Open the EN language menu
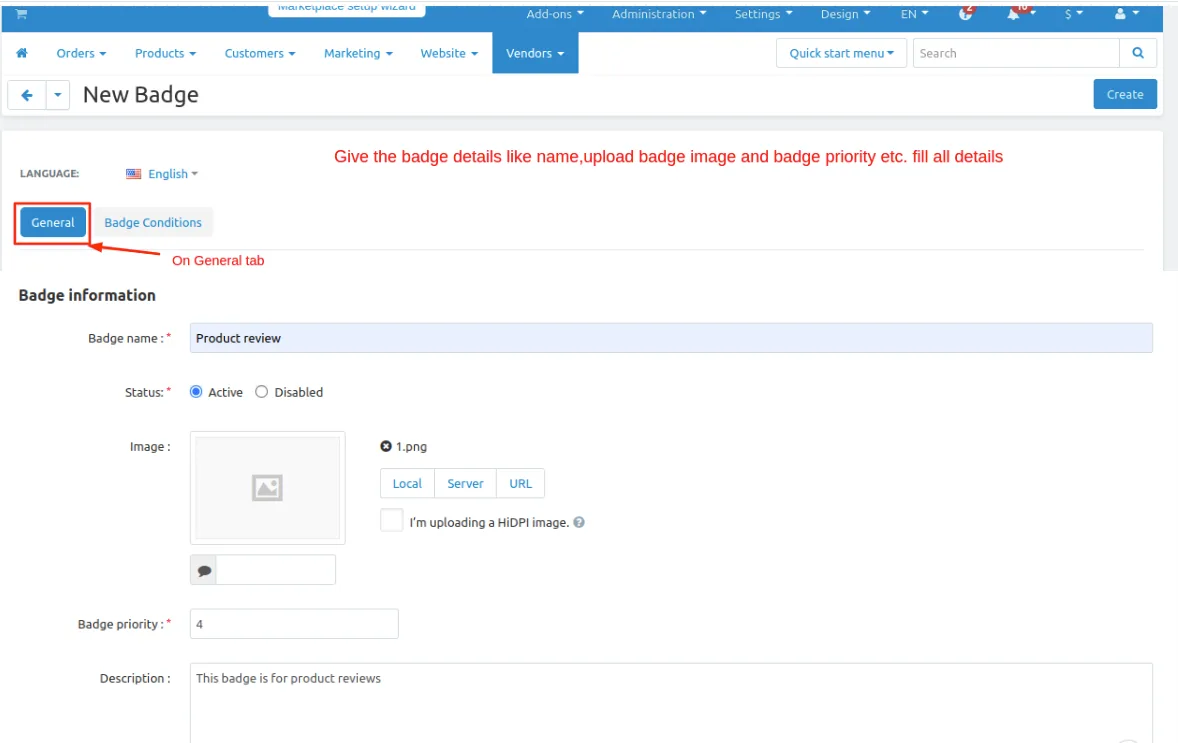The height and width of the screenshot is (743, 1178). 914,14
